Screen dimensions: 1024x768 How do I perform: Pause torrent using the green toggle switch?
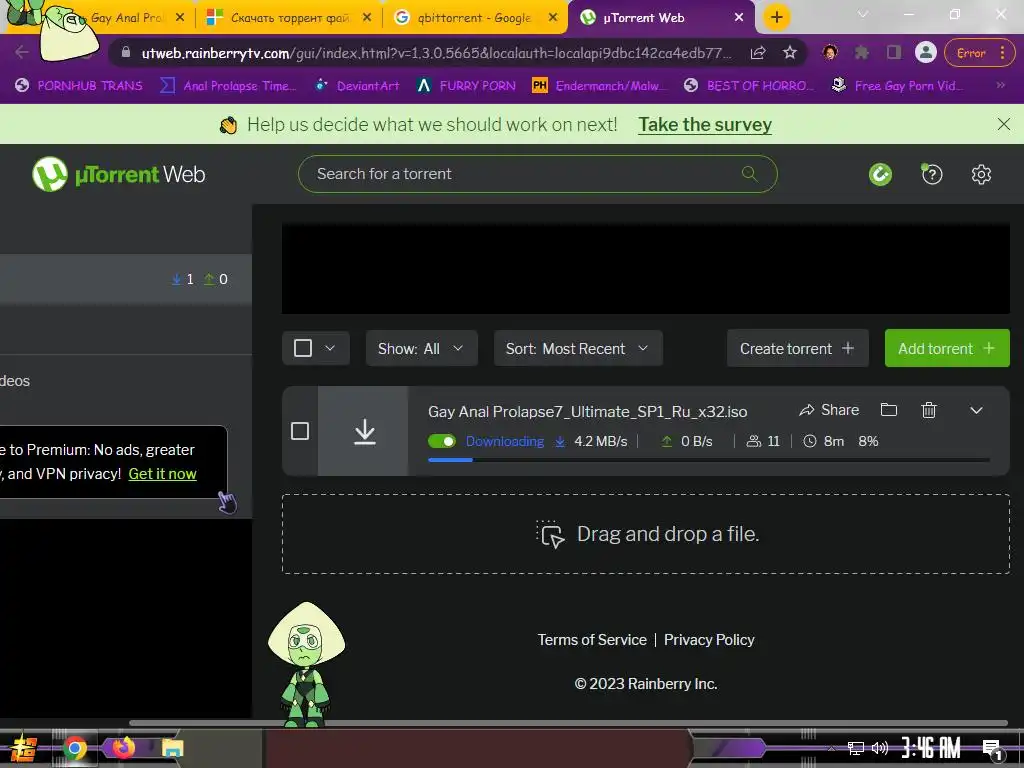pyautogui.click(x=441, y=441)
